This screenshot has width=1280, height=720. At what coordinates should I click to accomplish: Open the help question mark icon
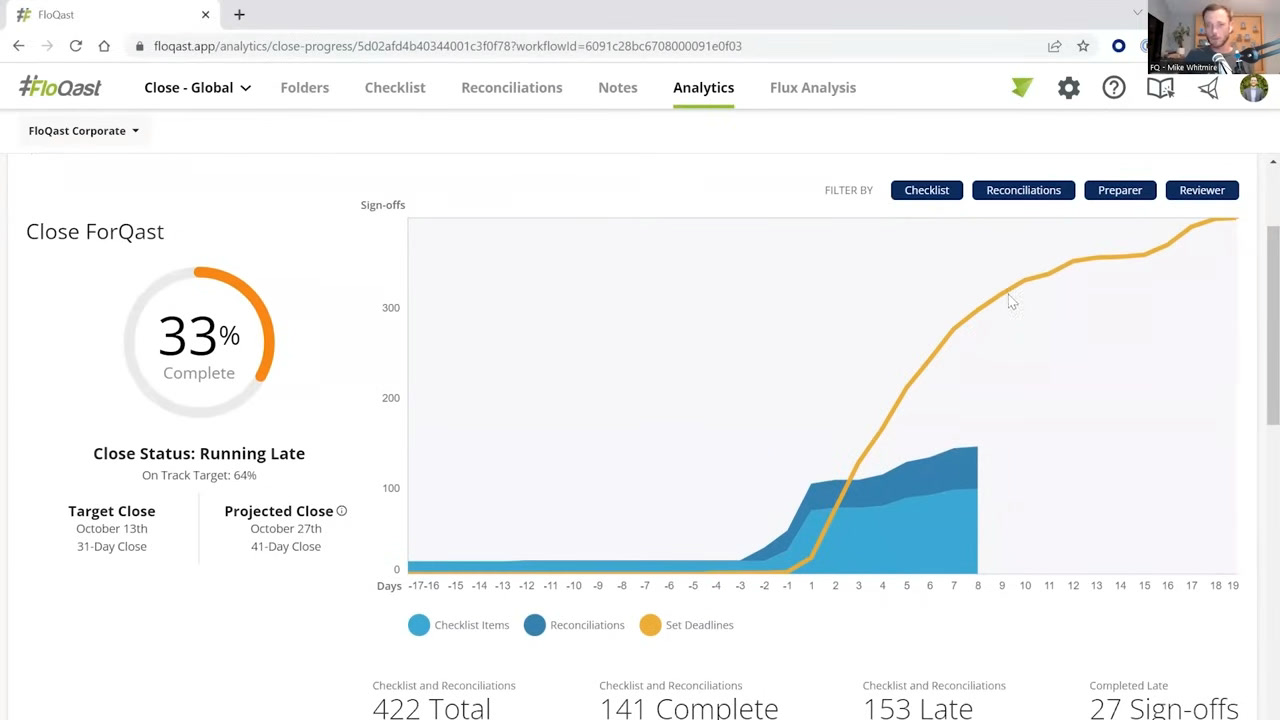(x=1114, y=88)
